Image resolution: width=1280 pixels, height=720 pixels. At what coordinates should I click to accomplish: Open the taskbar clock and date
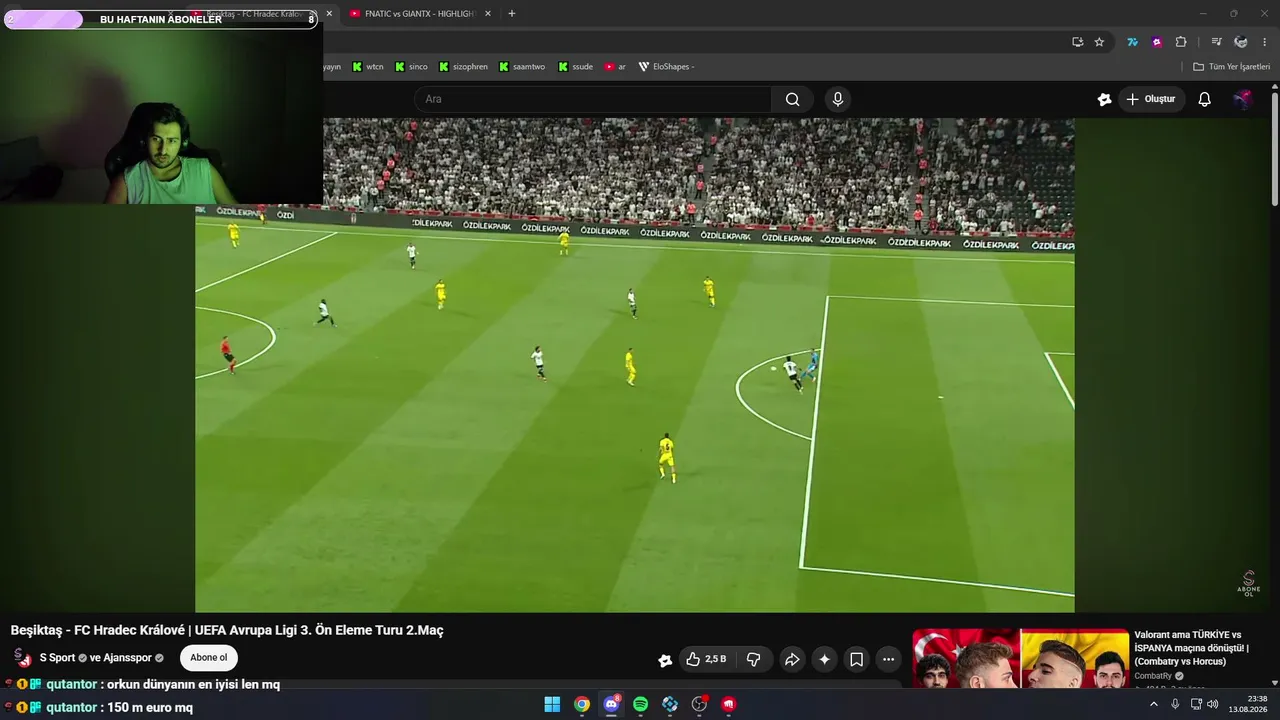coord(1250,704)
